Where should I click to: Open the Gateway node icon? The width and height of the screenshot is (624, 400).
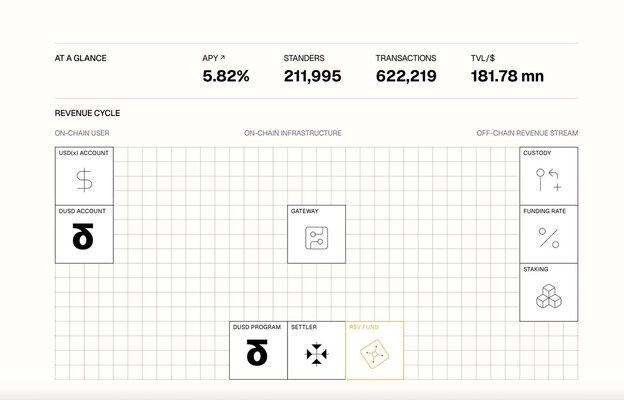pos(317,239)
